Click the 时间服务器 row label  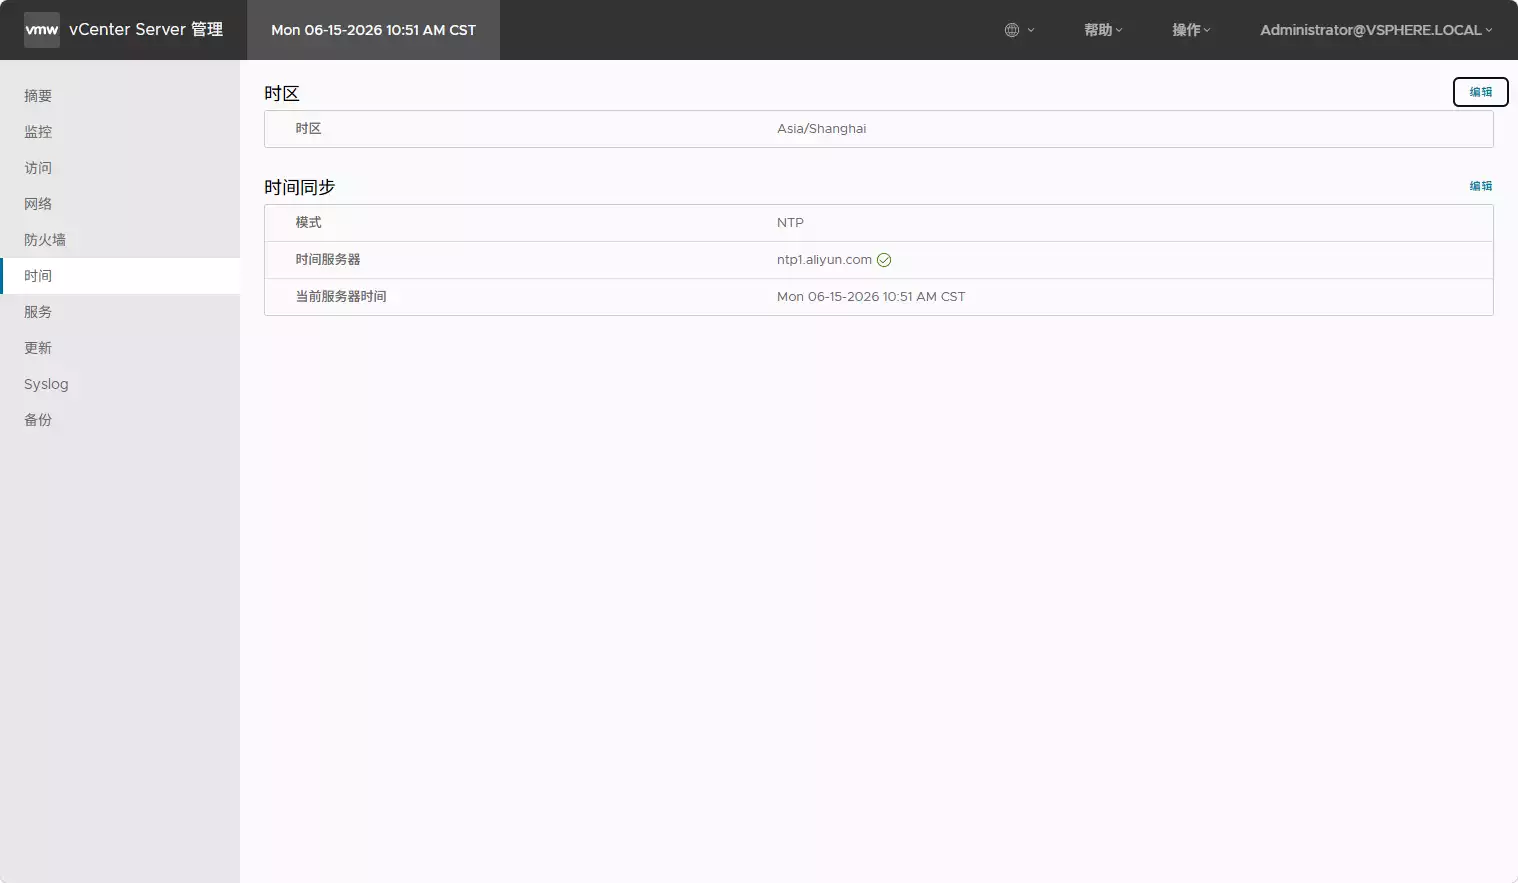328,260
